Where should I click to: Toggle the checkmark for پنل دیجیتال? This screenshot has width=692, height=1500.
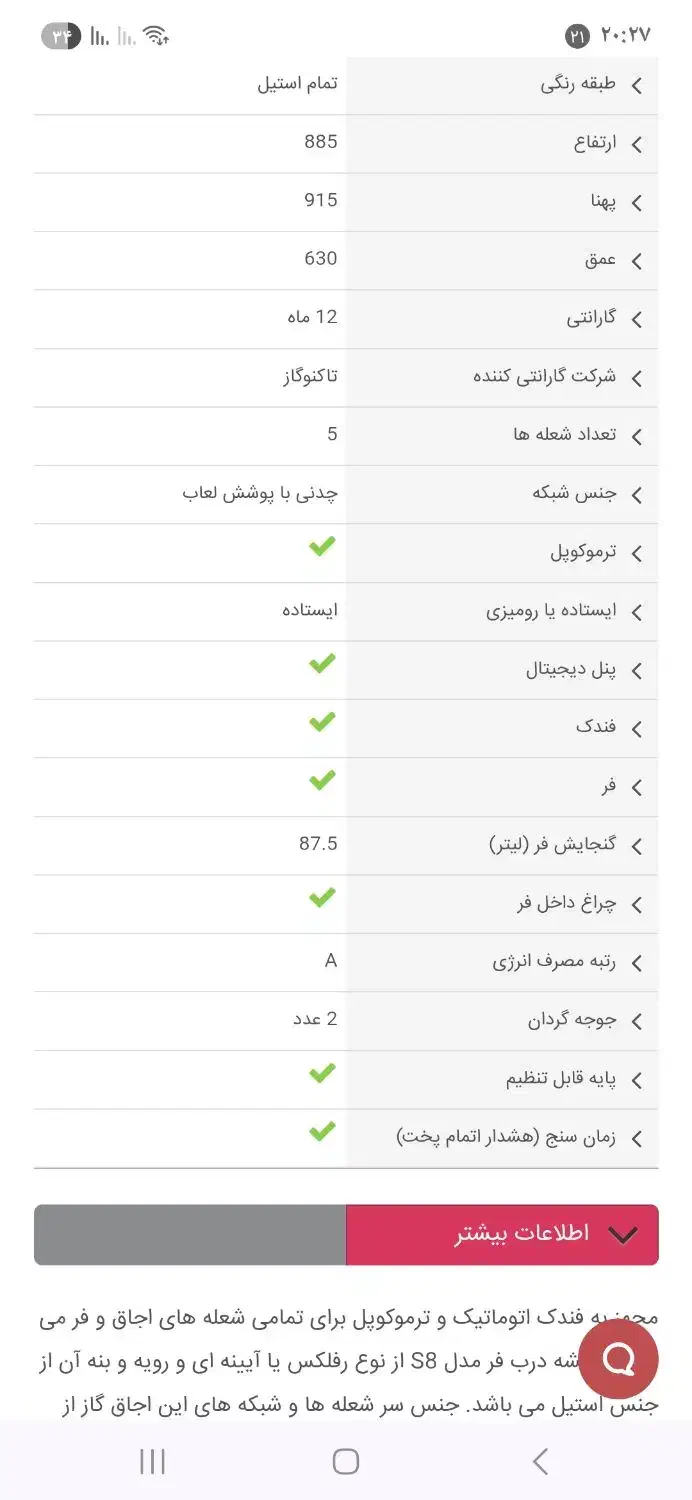pyautogui.click(x=322, y=663)
